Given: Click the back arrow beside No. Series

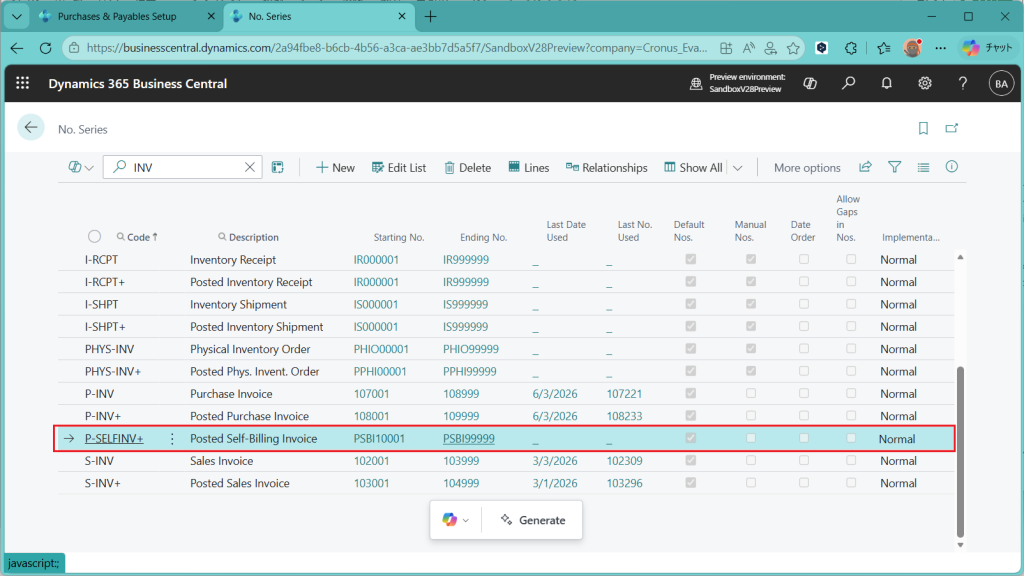Looking at the screenshot, I should [x=31, y=128].
